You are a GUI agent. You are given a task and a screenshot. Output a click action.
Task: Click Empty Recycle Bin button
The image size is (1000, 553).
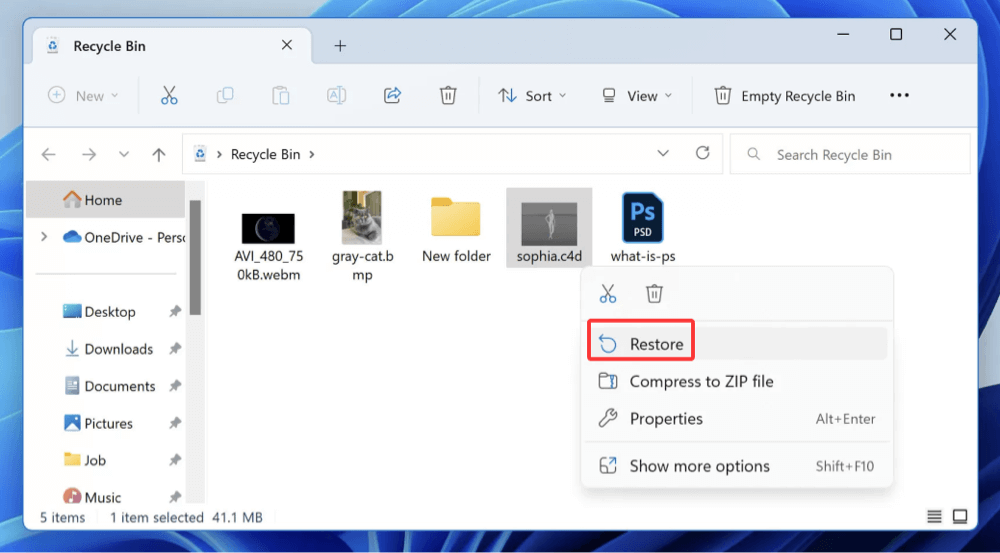(x=784, y=96)
